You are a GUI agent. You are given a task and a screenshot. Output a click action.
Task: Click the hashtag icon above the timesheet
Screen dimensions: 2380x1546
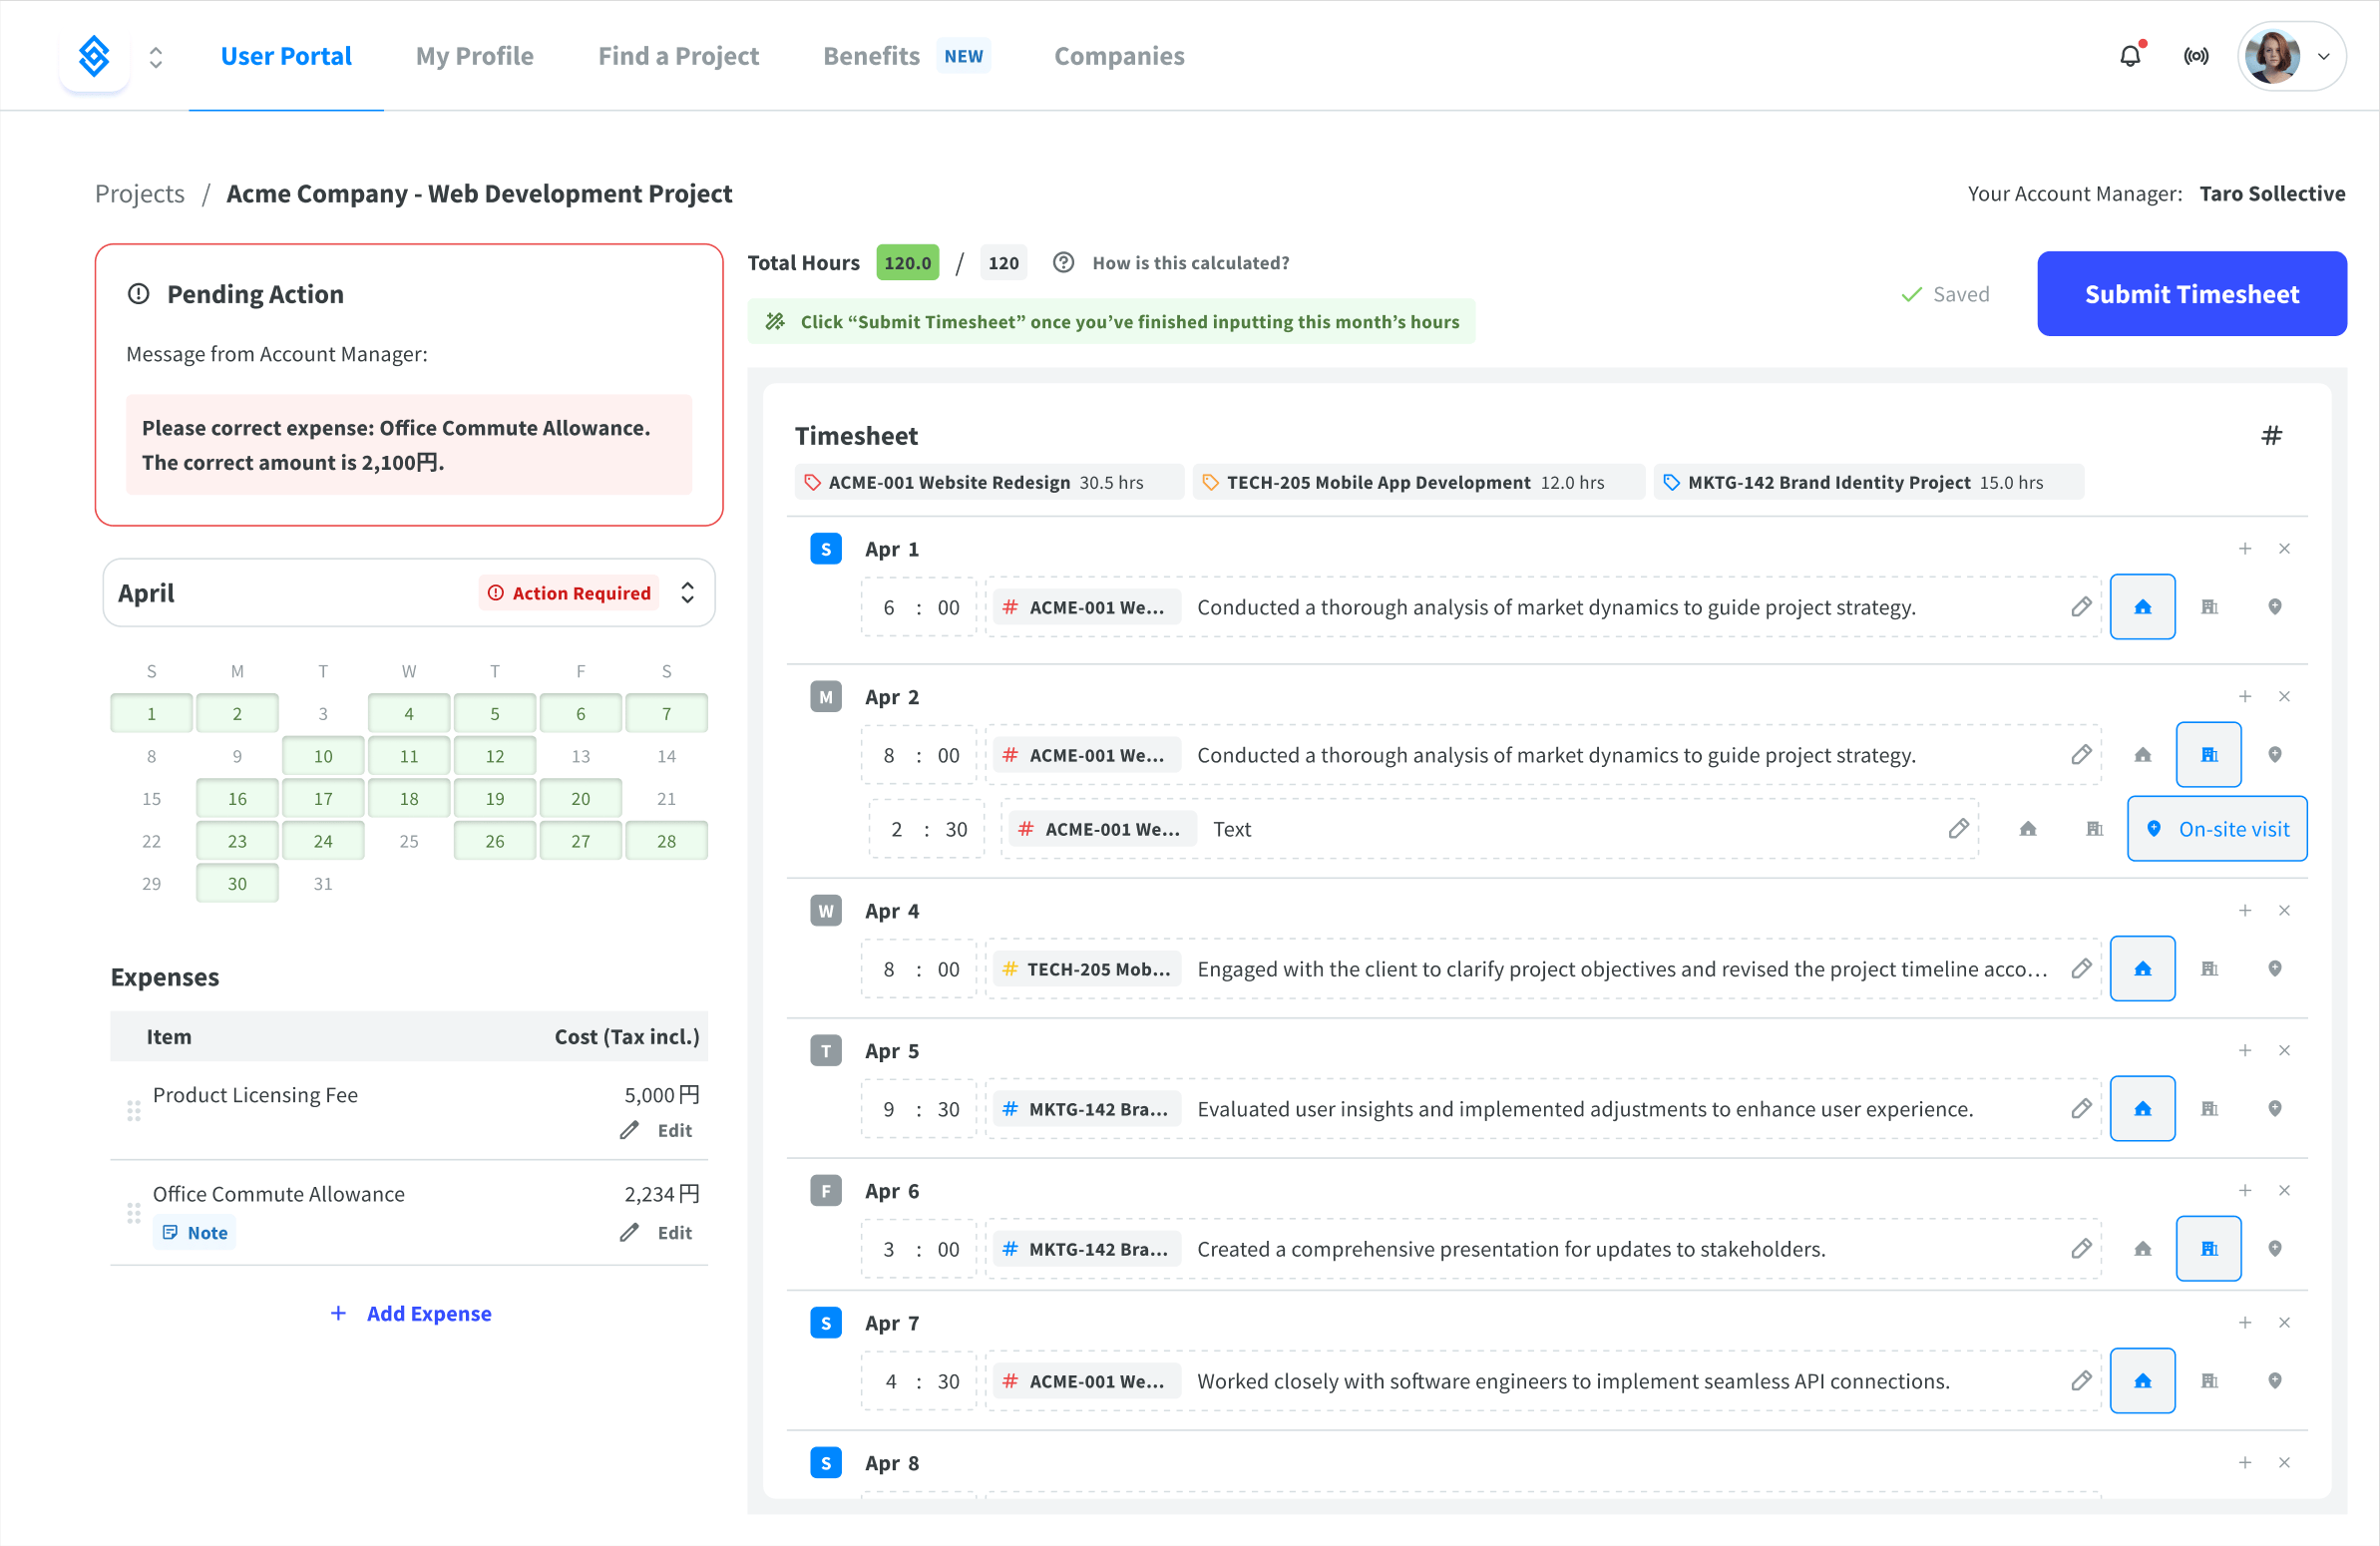[x=2272, y=435]
